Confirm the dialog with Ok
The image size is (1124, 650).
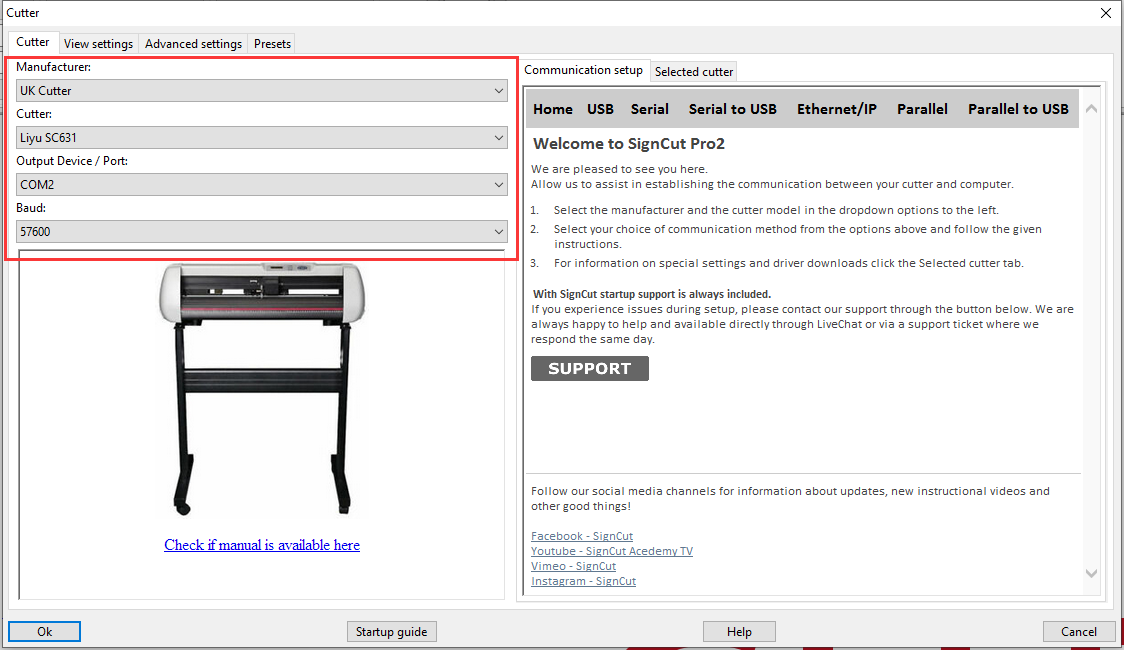coord(44,631)
